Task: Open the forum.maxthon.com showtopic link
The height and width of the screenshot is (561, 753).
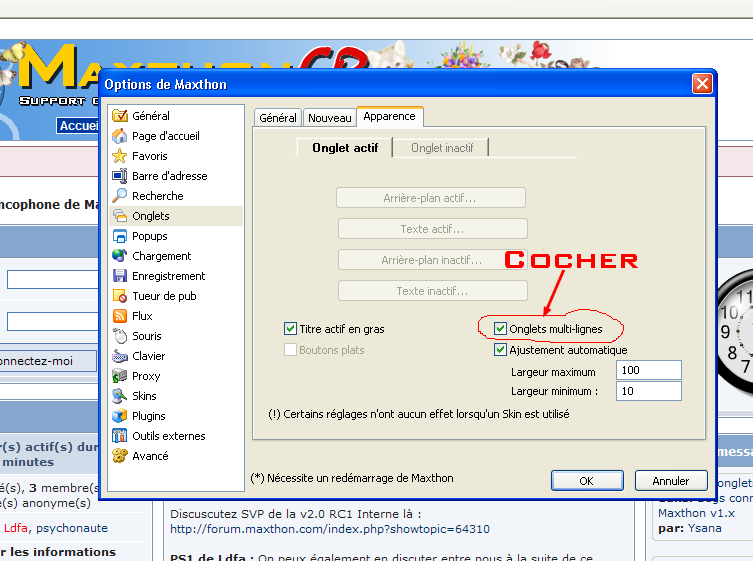Action: click(330, 529)
